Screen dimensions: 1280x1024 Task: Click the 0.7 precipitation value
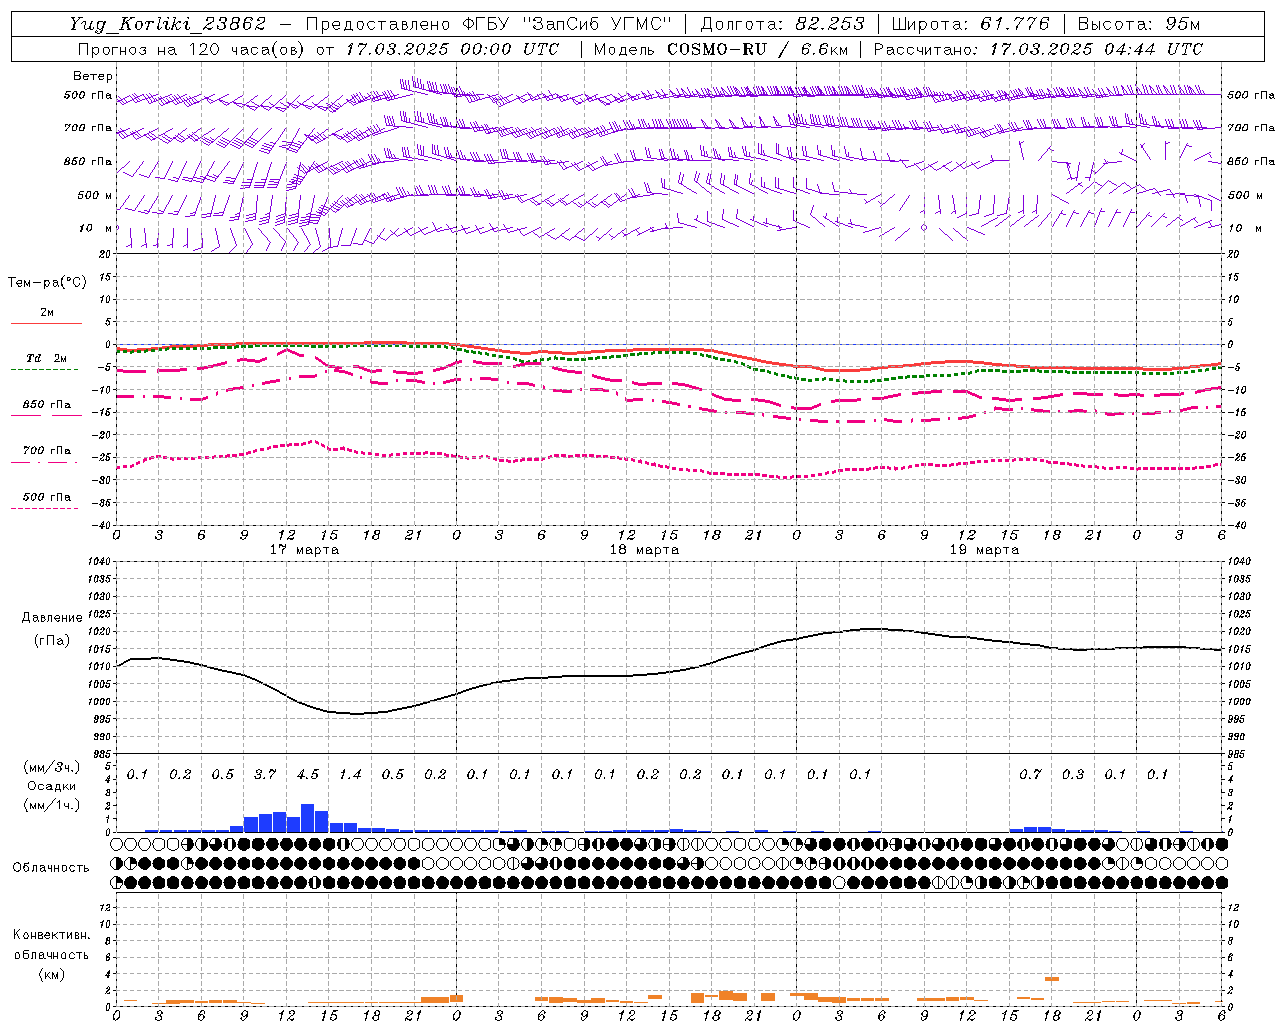point(1030,775)
